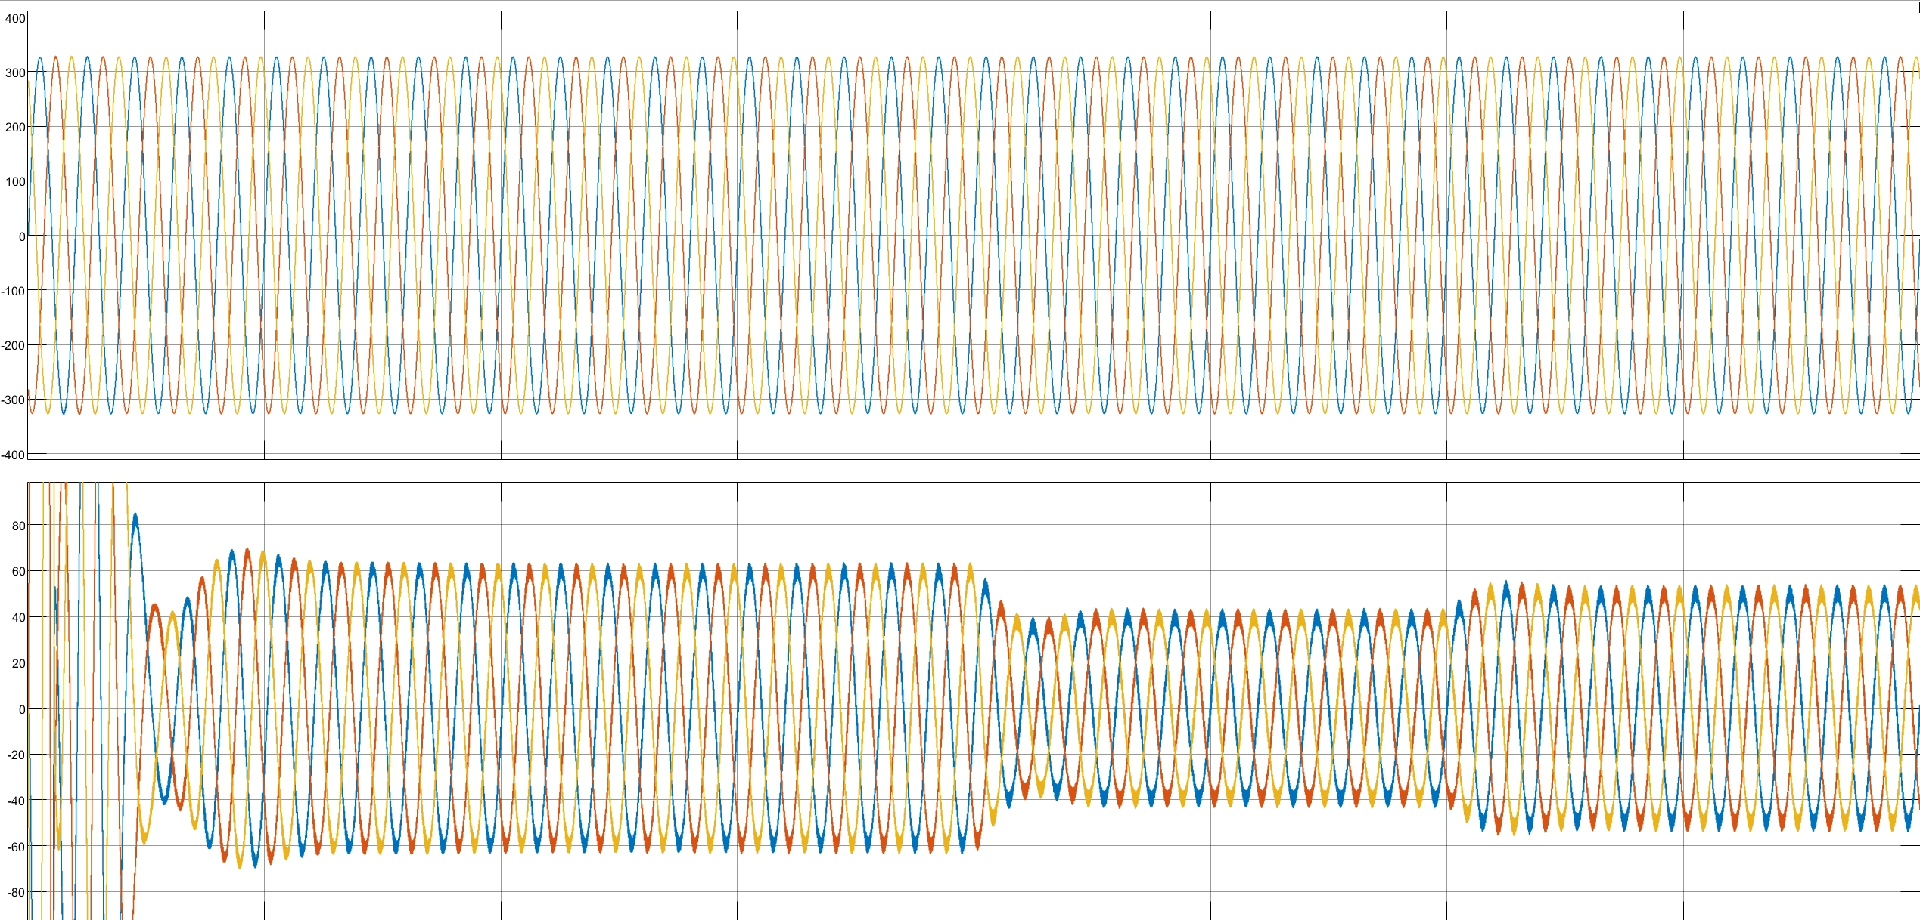Image resolution: width=1920 pixels, height=920 pixels.
Task: Click the -200 tick label on the upper plot
Action: pyautogui.click(x=14, y=346)
